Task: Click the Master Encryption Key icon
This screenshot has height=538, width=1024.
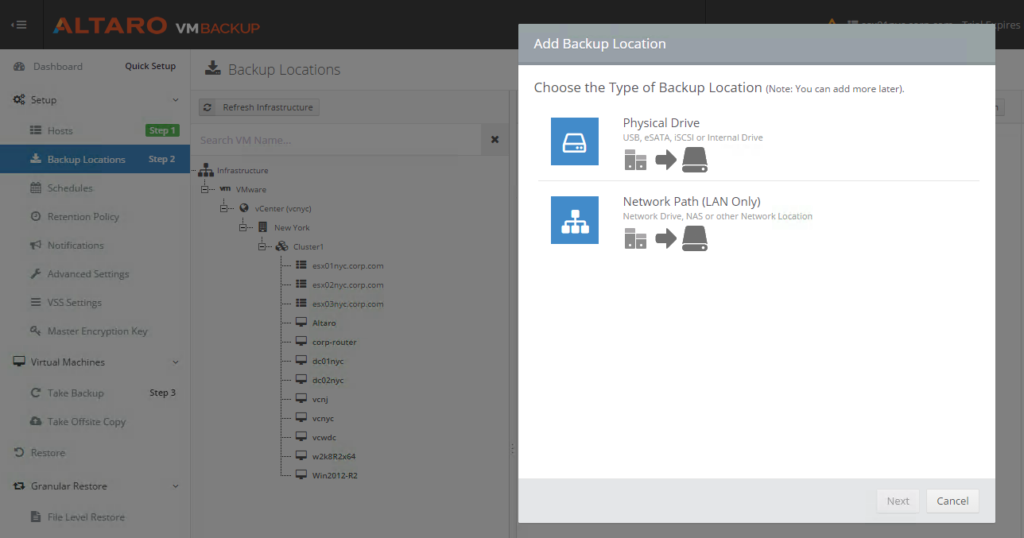Action: click(35, 331)
